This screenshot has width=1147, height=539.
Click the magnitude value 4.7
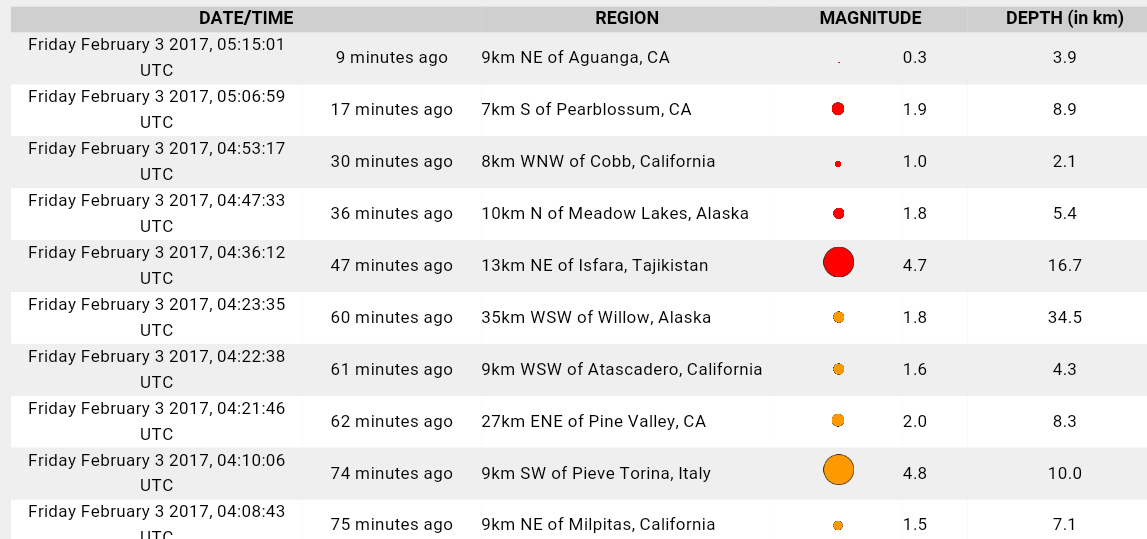click(914, 265)
